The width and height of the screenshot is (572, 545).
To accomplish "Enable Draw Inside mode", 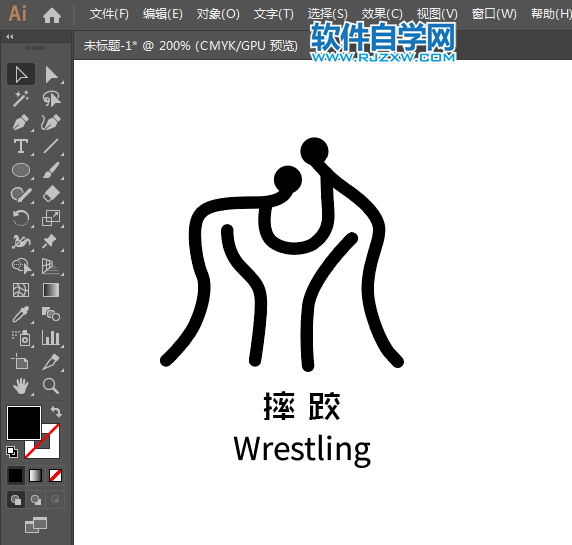I will point(55,499).
